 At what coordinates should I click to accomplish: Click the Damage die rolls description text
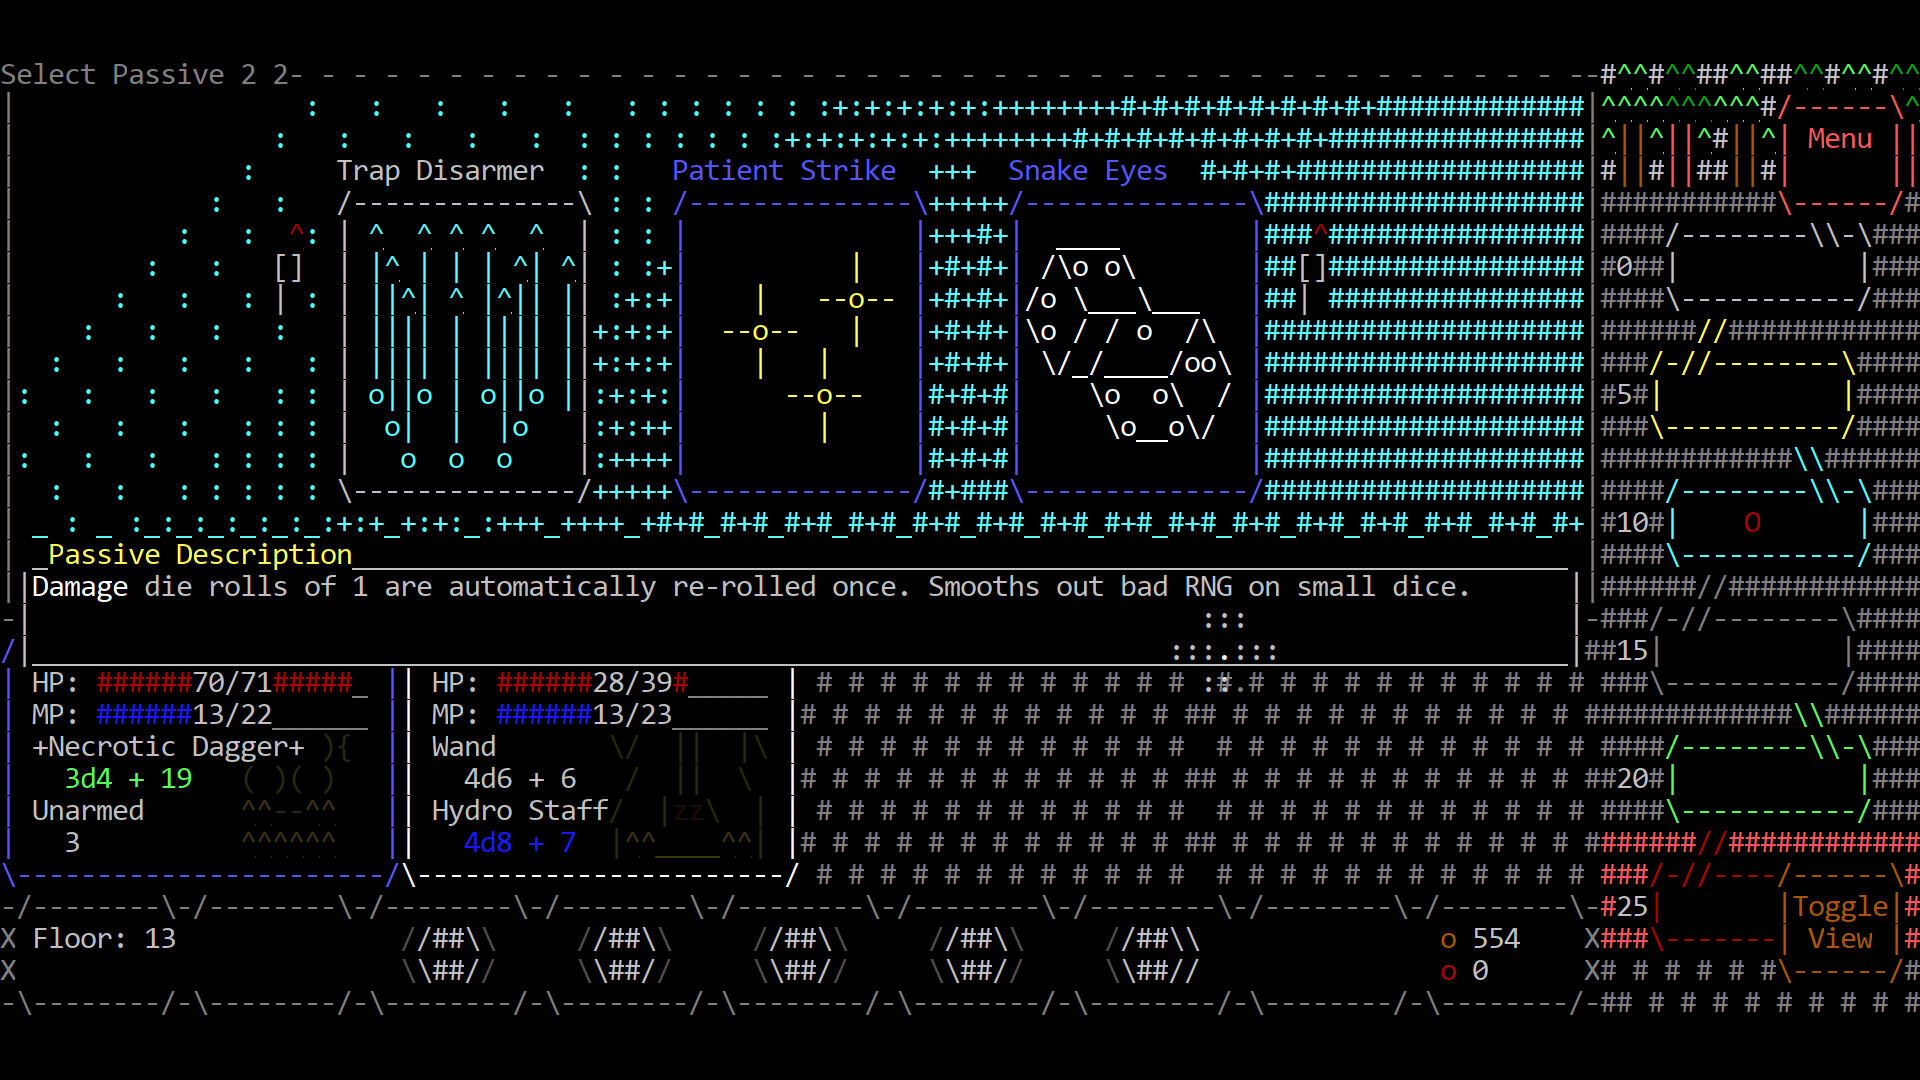[751, 587]
